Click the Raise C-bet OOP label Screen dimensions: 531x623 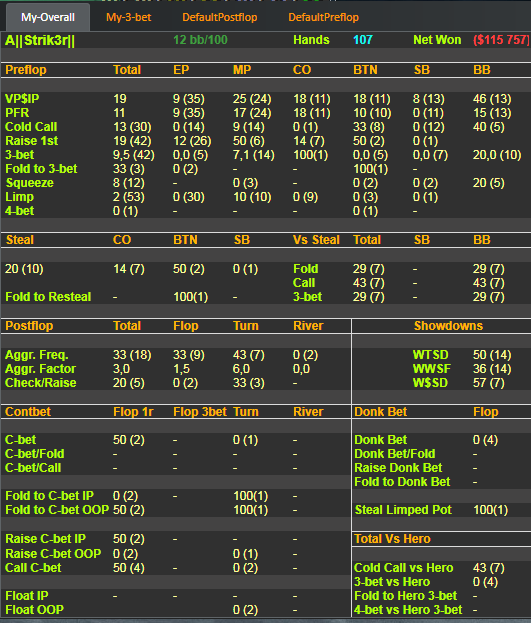pos(53,553)
